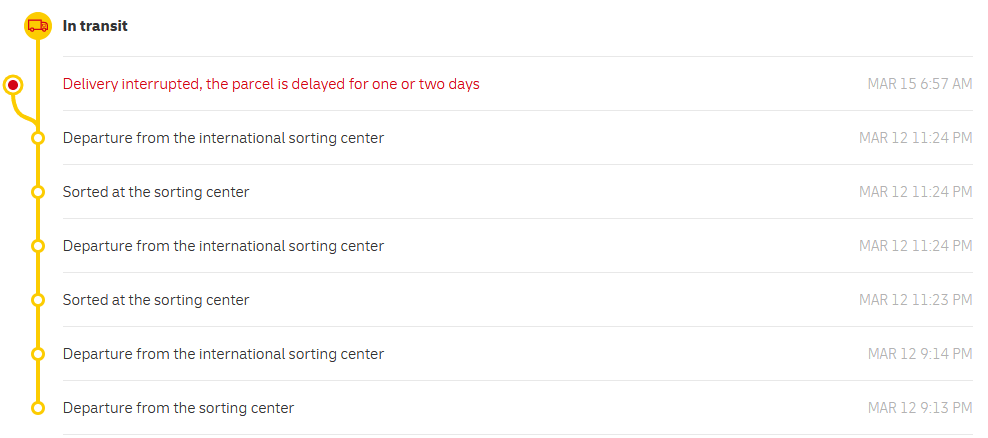Click the red delay alert dot
This screenshot has width=988, height=438.
(13, 85)
